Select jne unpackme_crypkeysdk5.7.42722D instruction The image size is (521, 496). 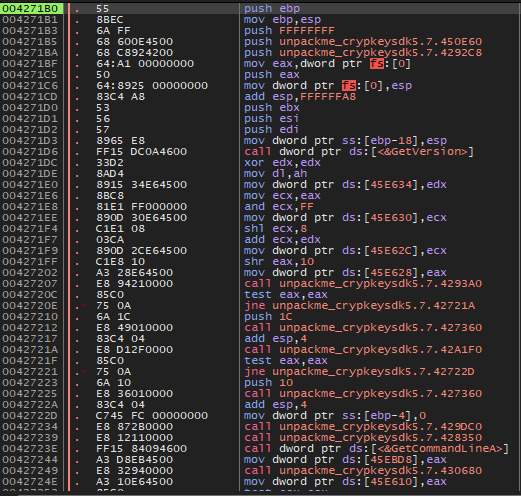(x=359, y=371)
